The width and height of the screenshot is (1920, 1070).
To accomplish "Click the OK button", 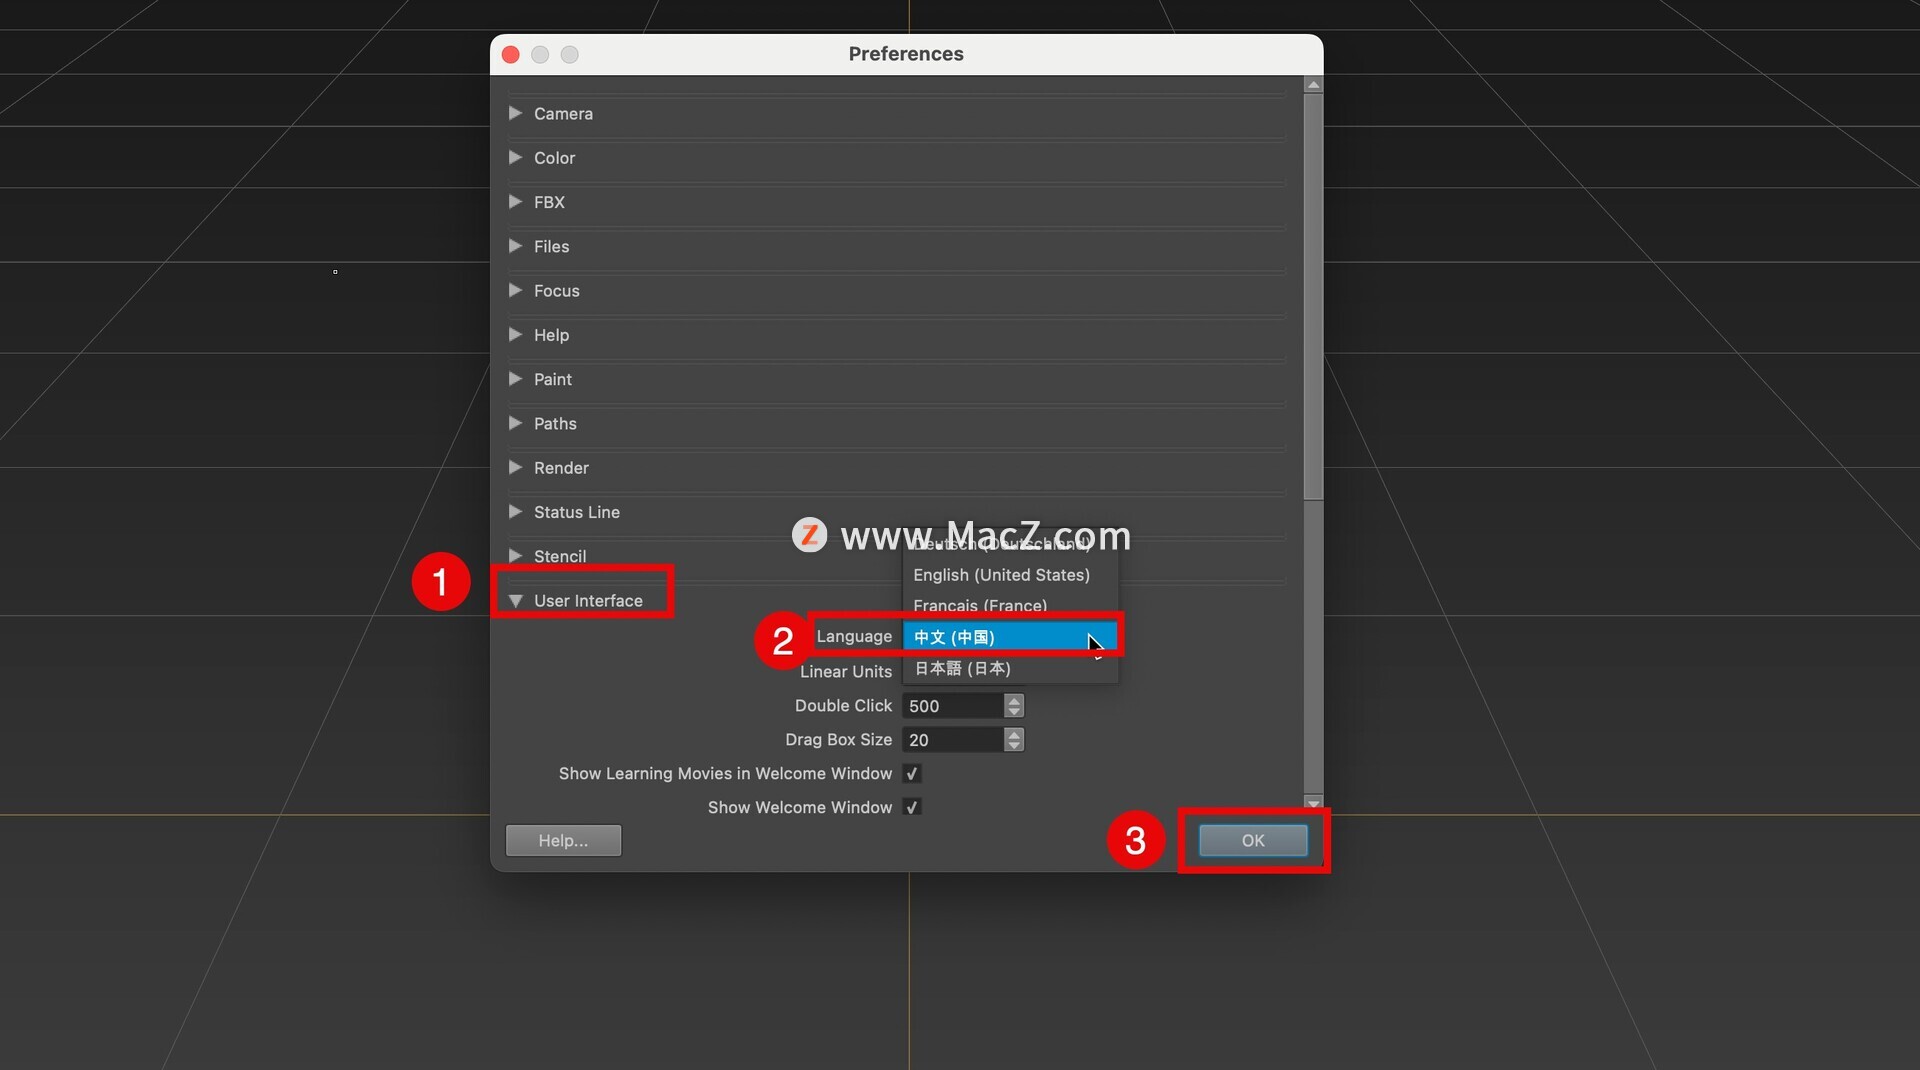I will click(x=1253, y=841).
